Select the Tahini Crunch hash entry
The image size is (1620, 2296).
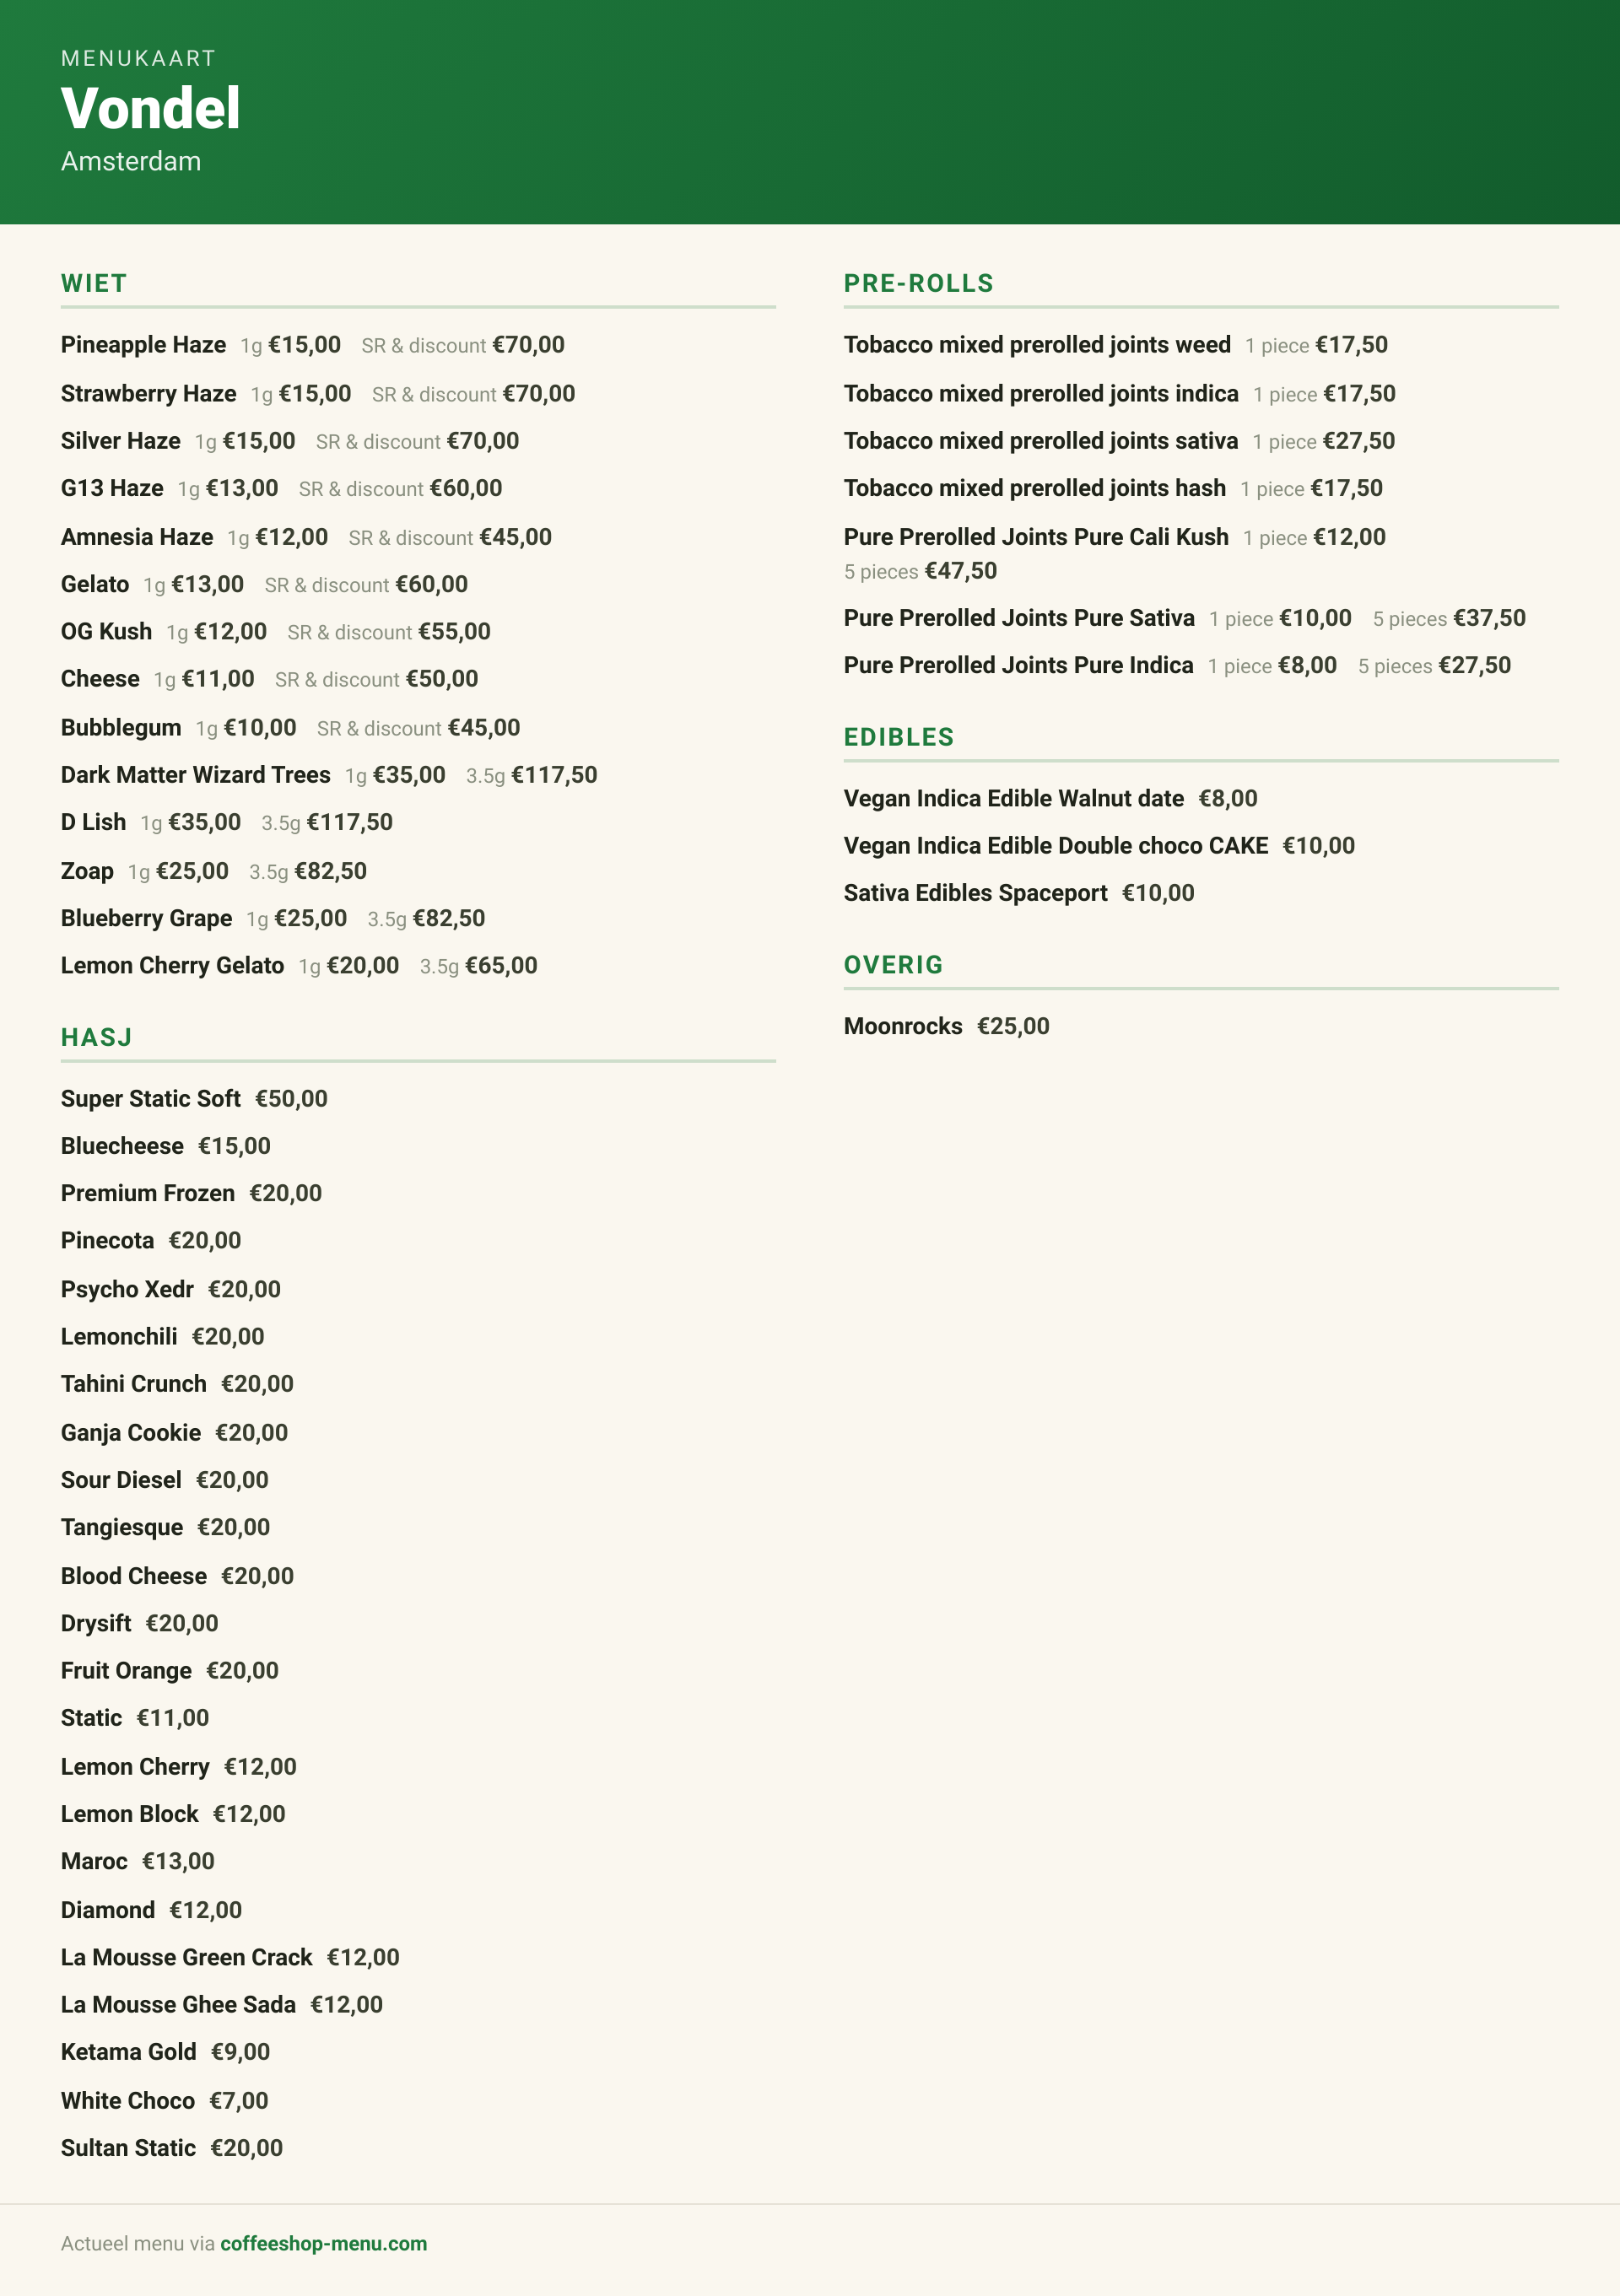(134, 1384)
